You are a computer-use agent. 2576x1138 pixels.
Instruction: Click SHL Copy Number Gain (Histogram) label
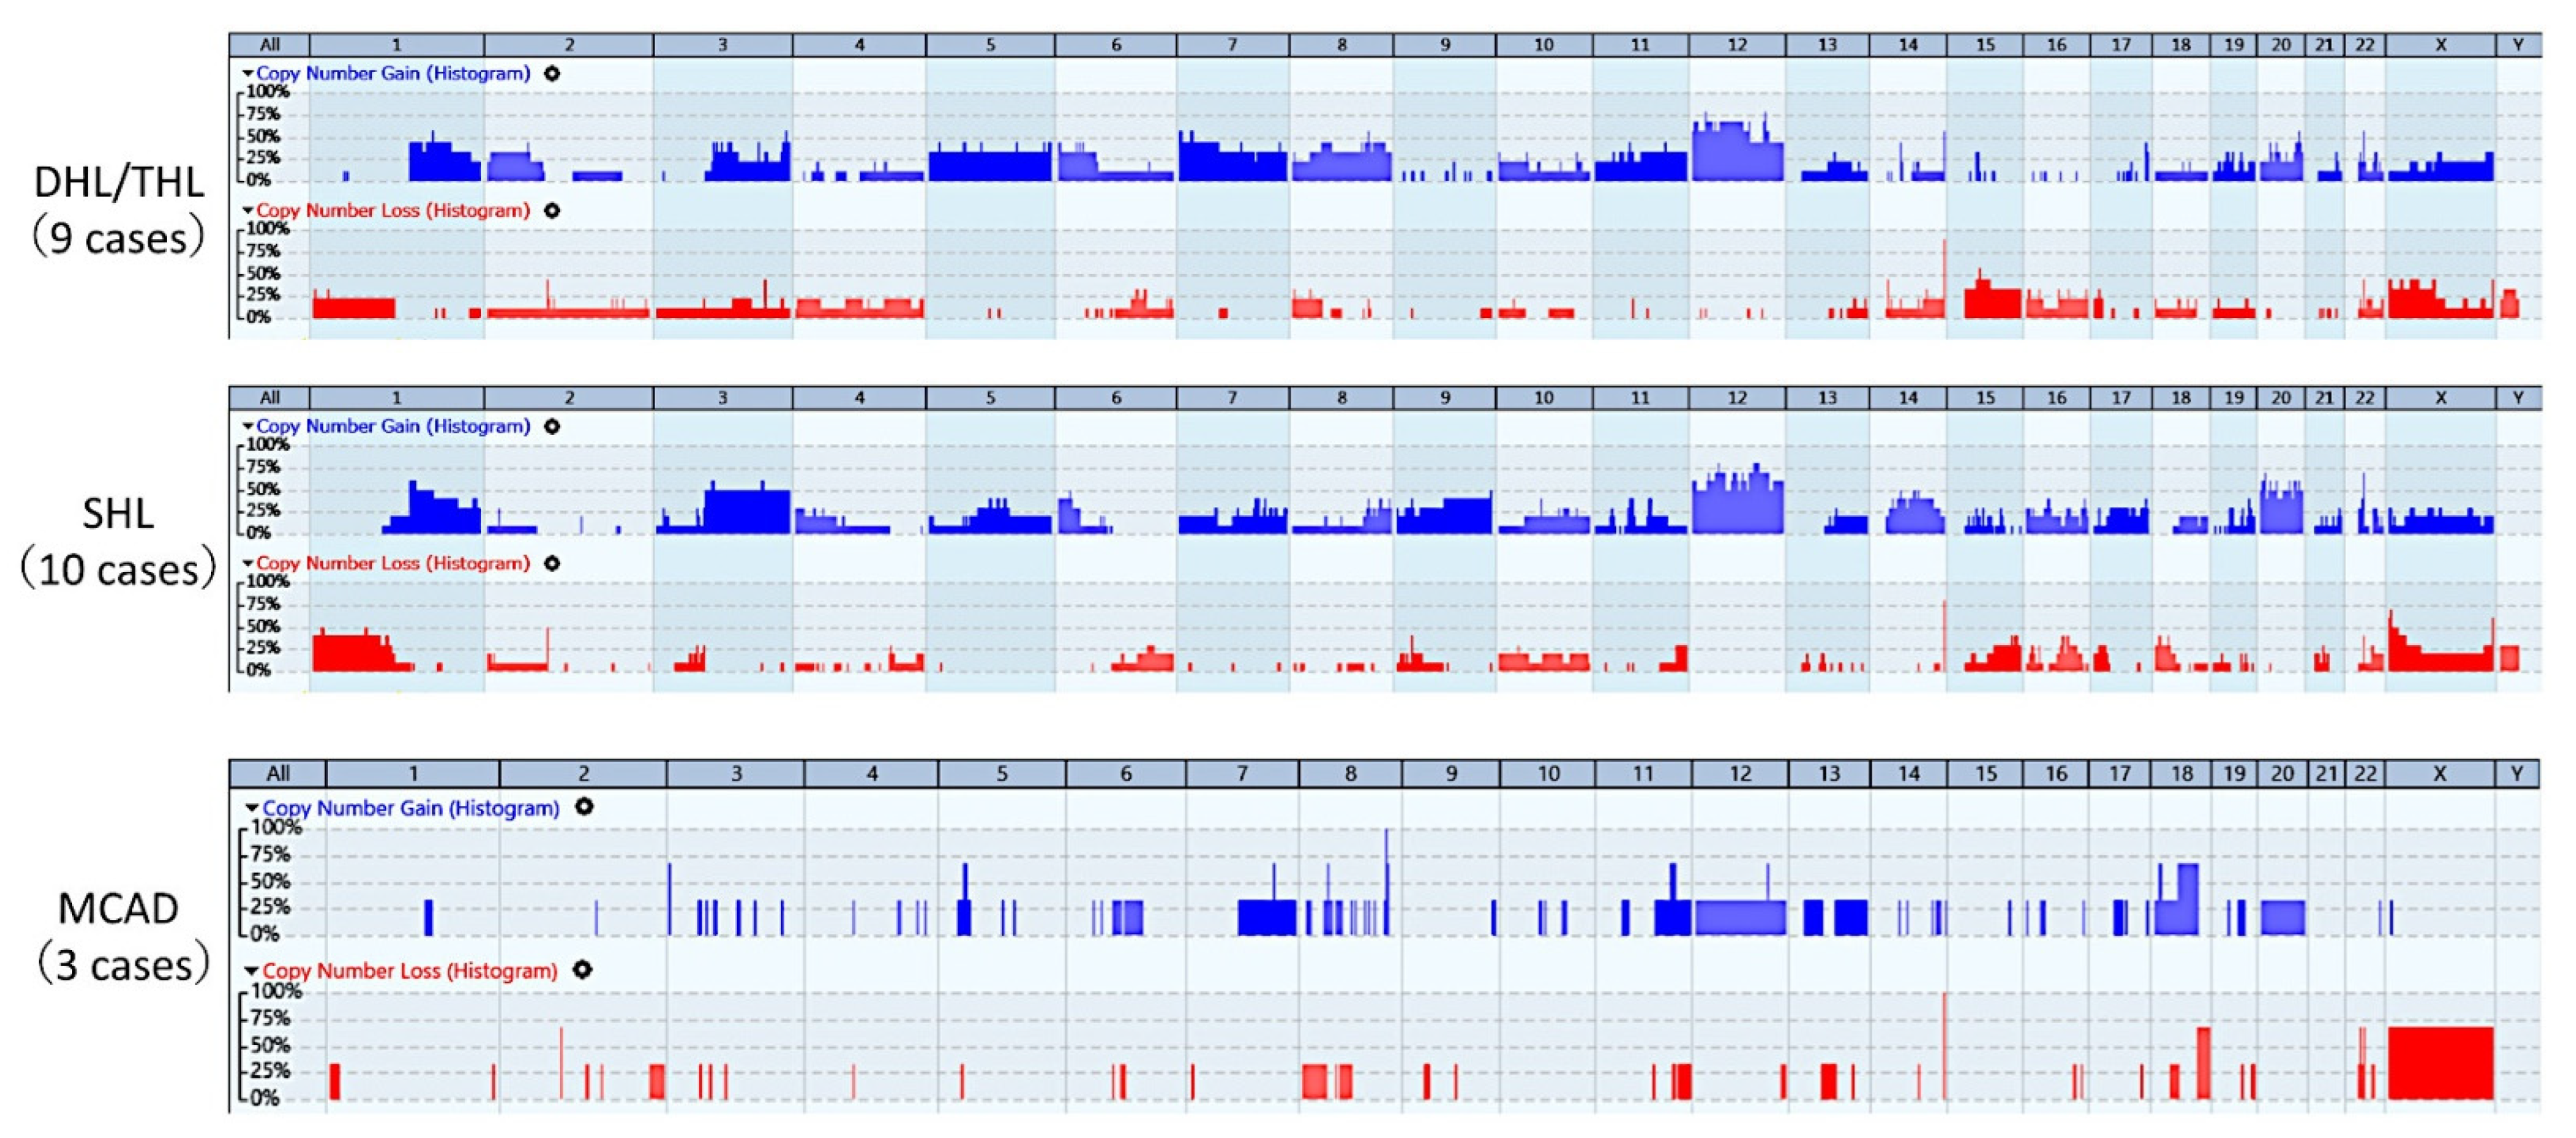coord(393,426)
